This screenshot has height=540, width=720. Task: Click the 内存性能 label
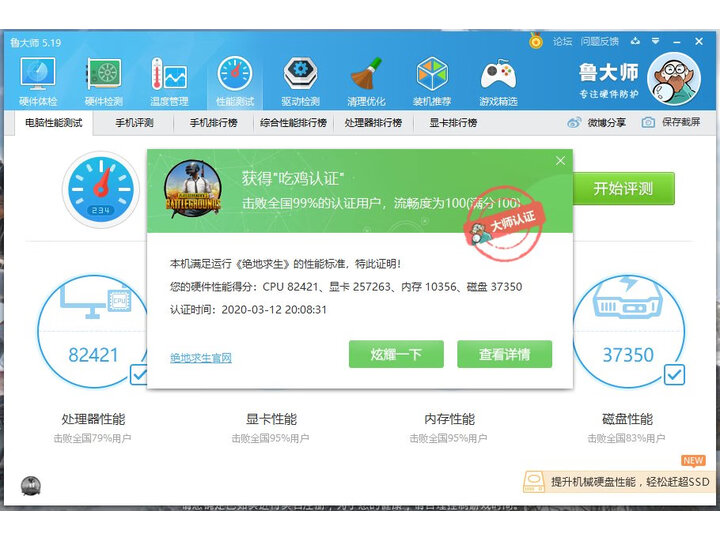[x=449, y=419]
